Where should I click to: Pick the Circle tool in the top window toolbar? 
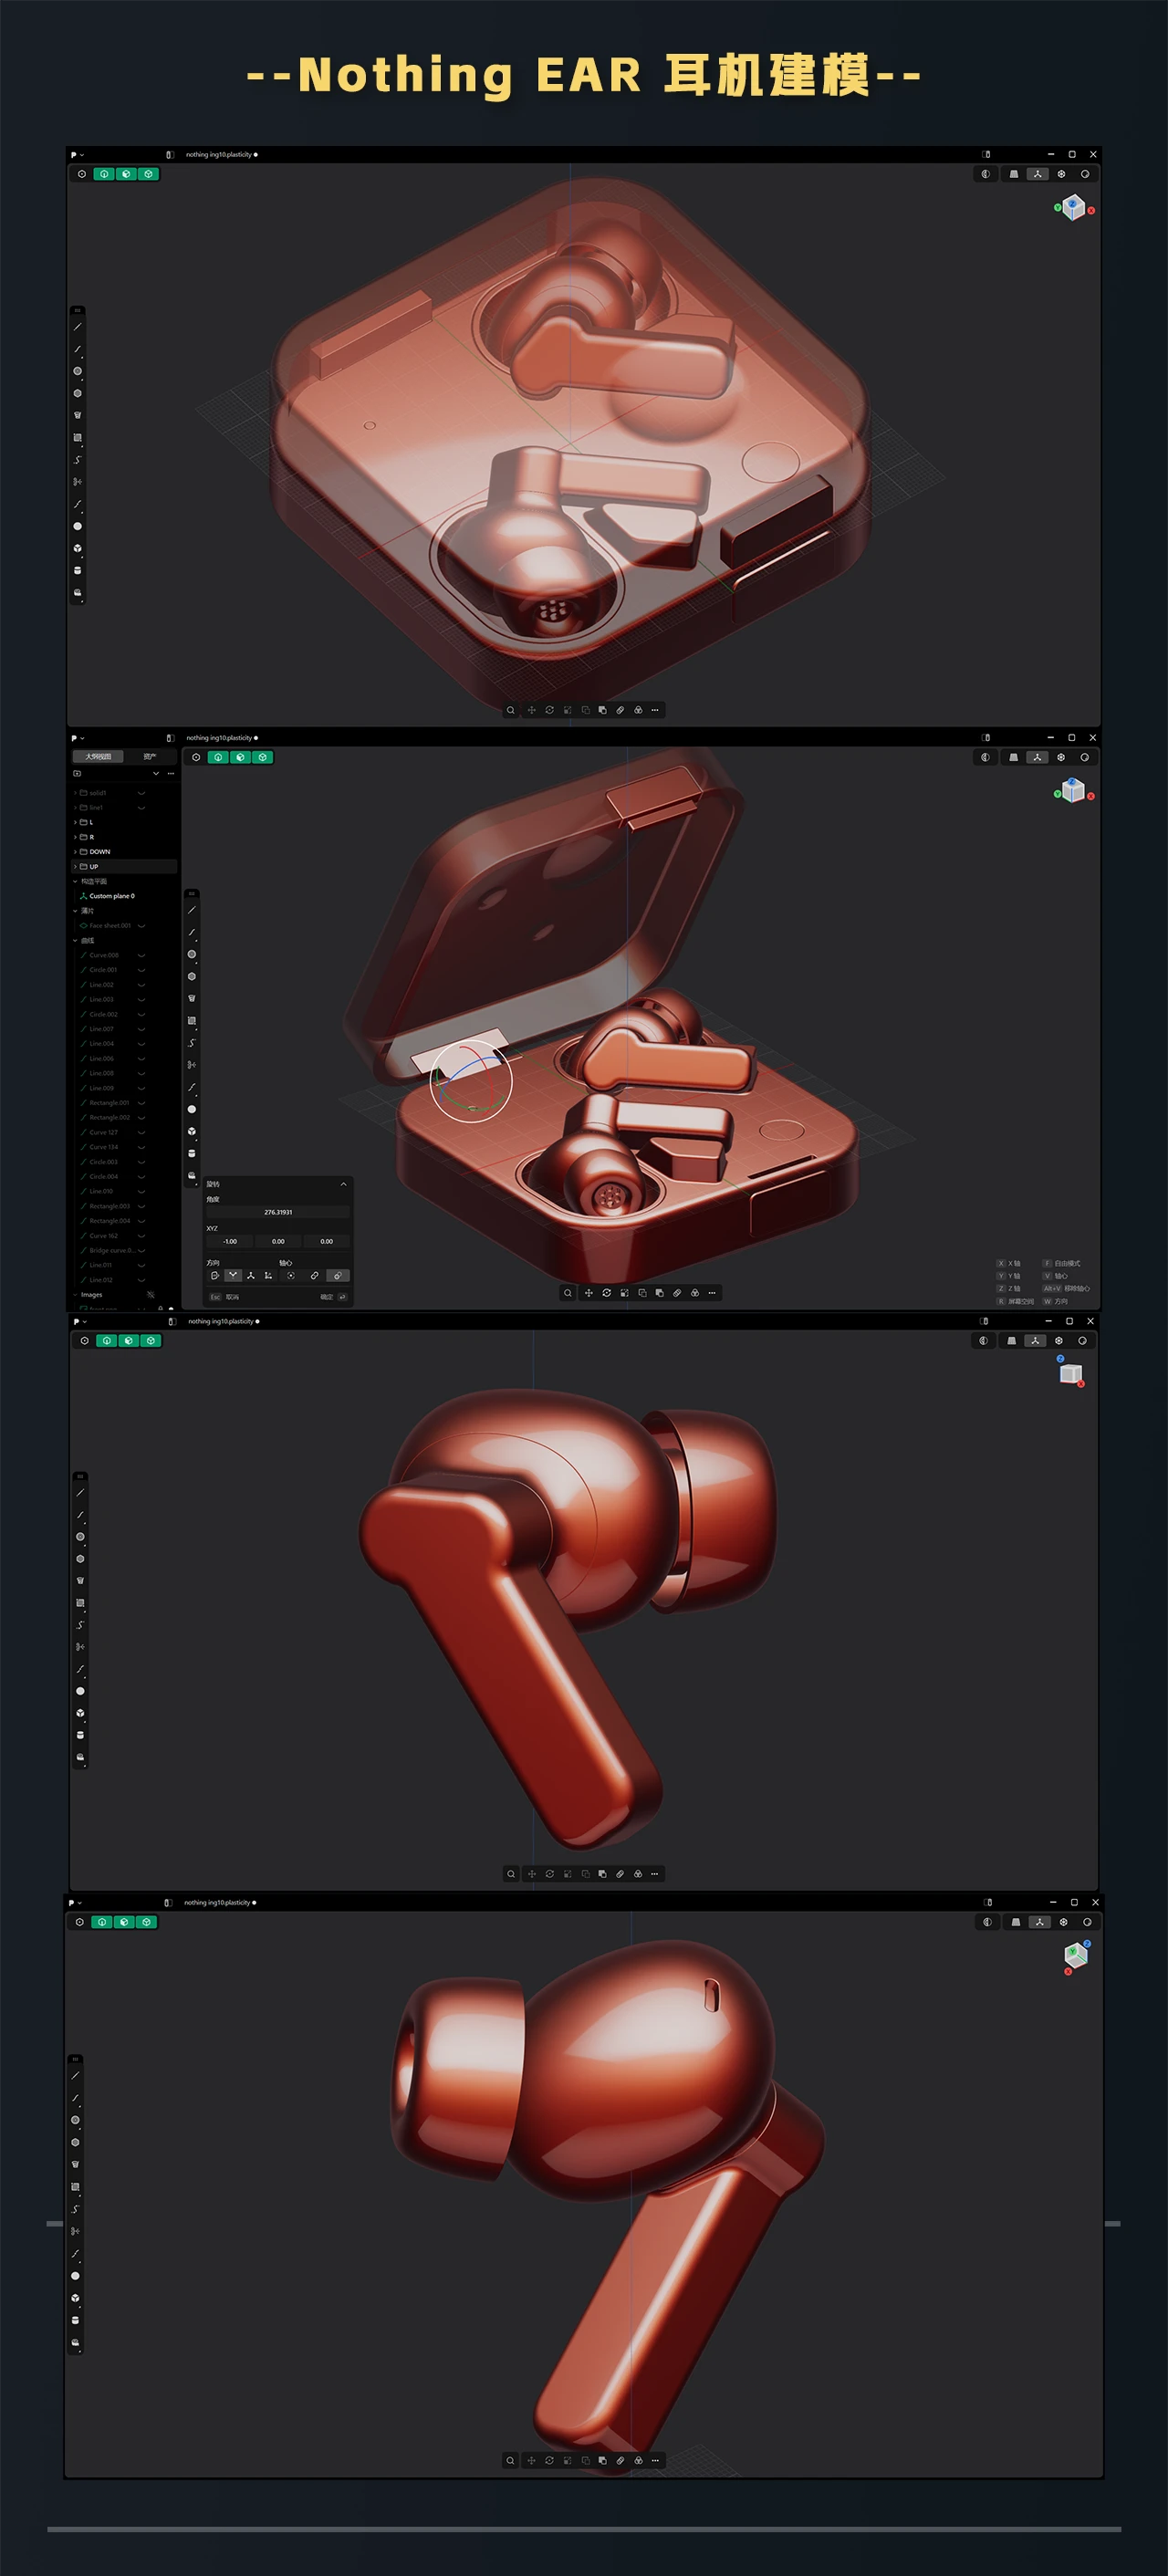tap(78, 371)
